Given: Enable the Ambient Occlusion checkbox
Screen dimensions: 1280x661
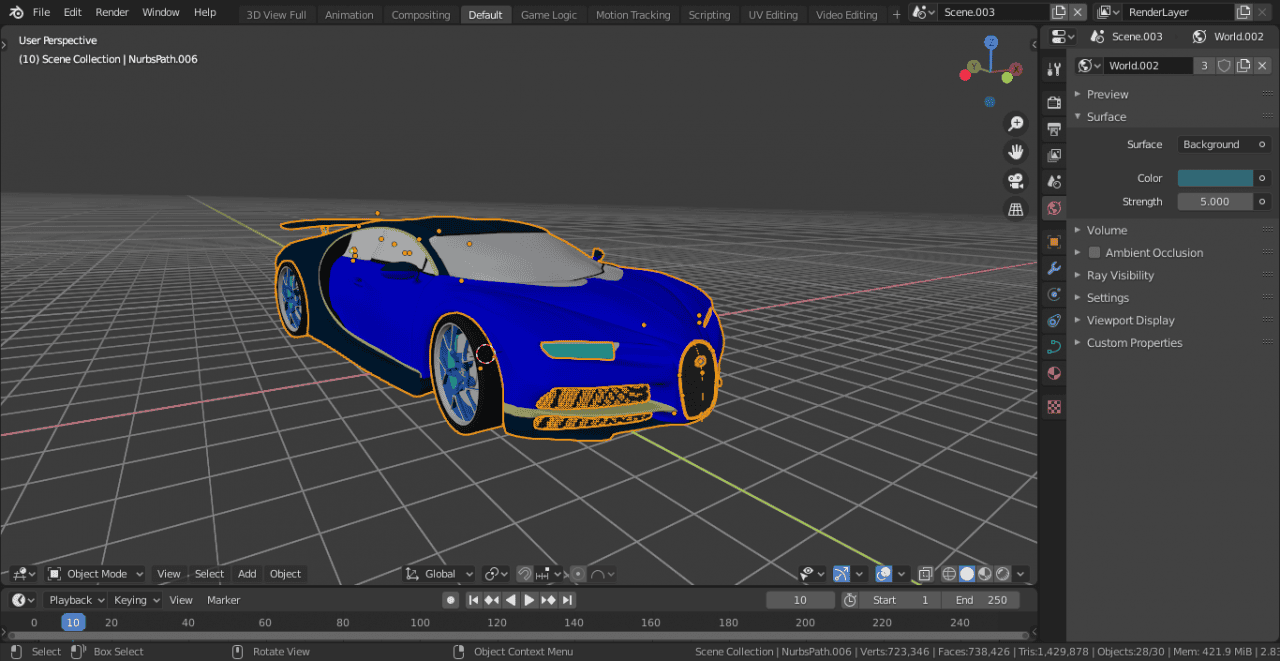Looking at the screenshot, I should [1094, 252].
